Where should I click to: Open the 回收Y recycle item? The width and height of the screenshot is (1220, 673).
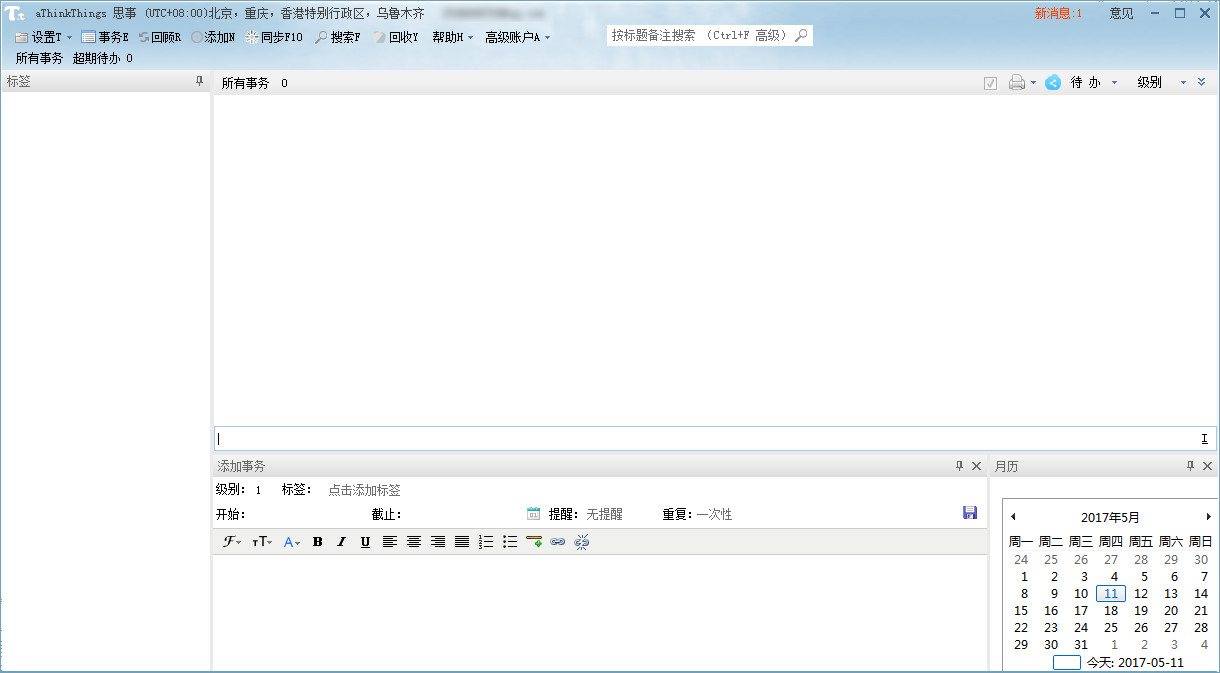[x=395, y=37]
